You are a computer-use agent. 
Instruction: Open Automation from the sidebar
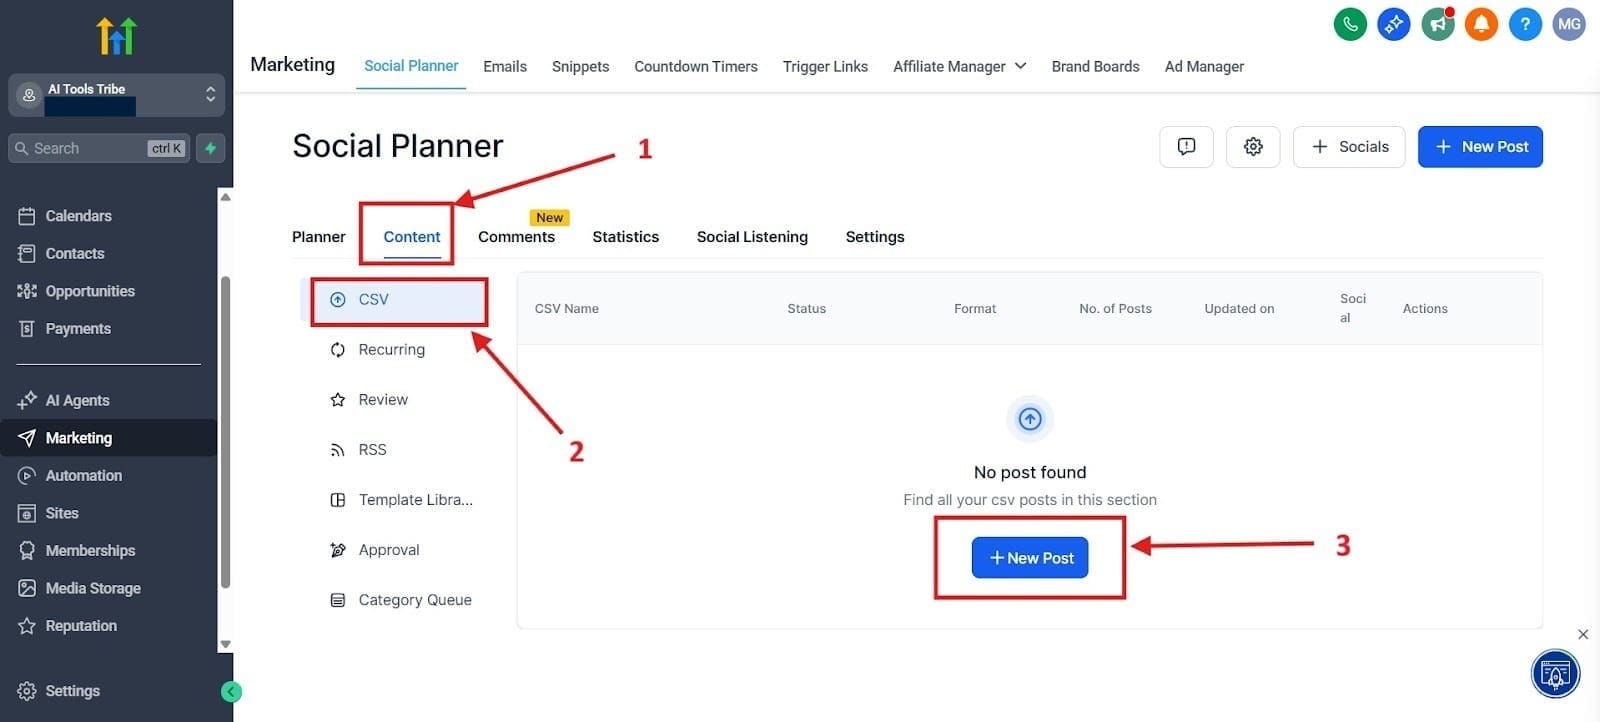tap(83, 475)
